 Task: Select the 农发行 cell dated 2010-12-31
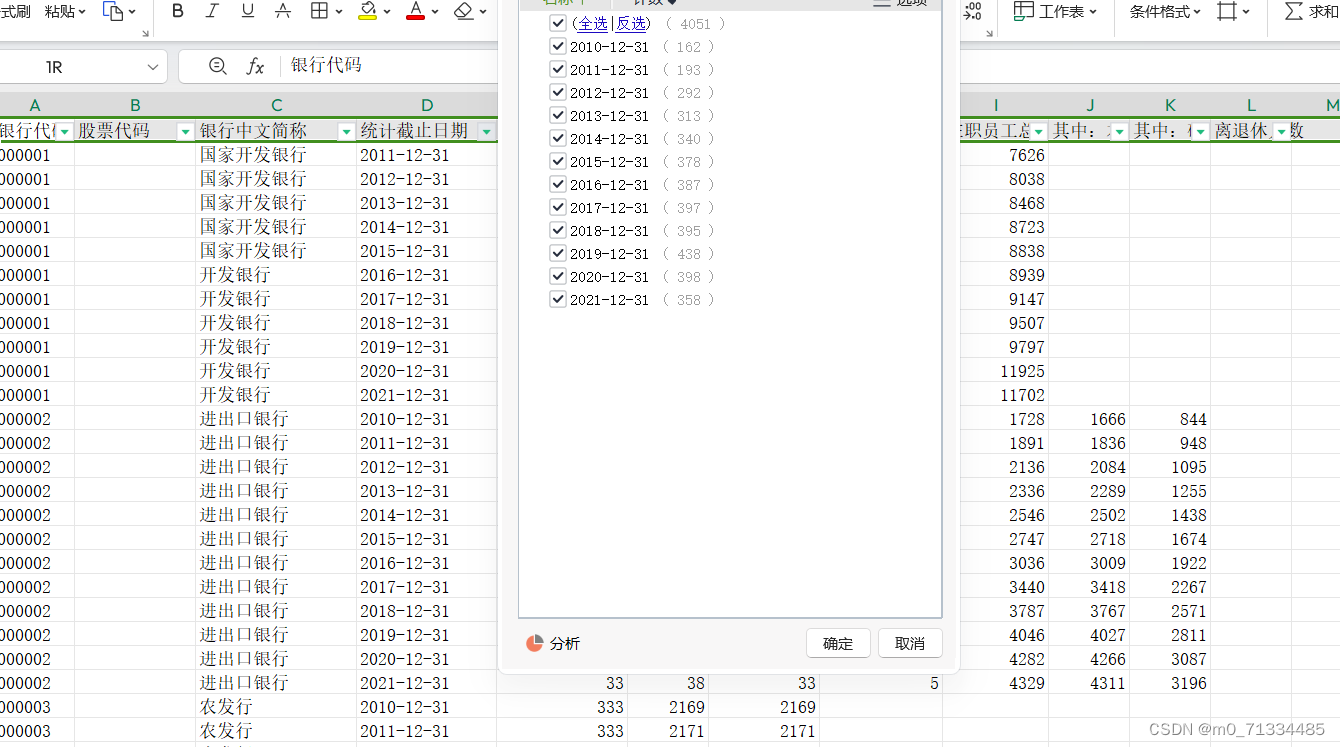(276, 707)
